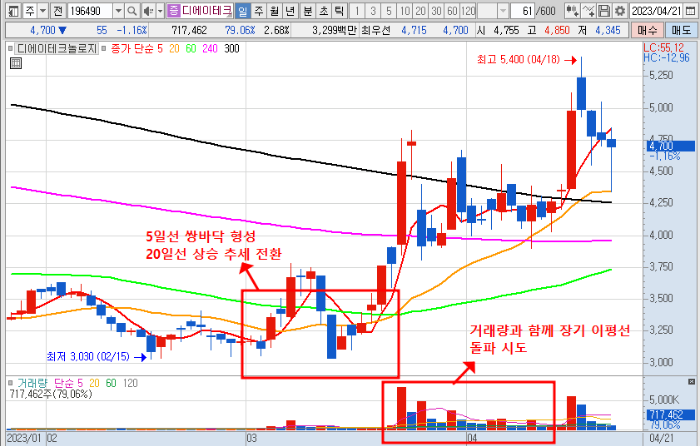Click the 3,299백만 trading value text
This screenshot has height=446, width=700.
pyautogui.click(x=334, y=30)
